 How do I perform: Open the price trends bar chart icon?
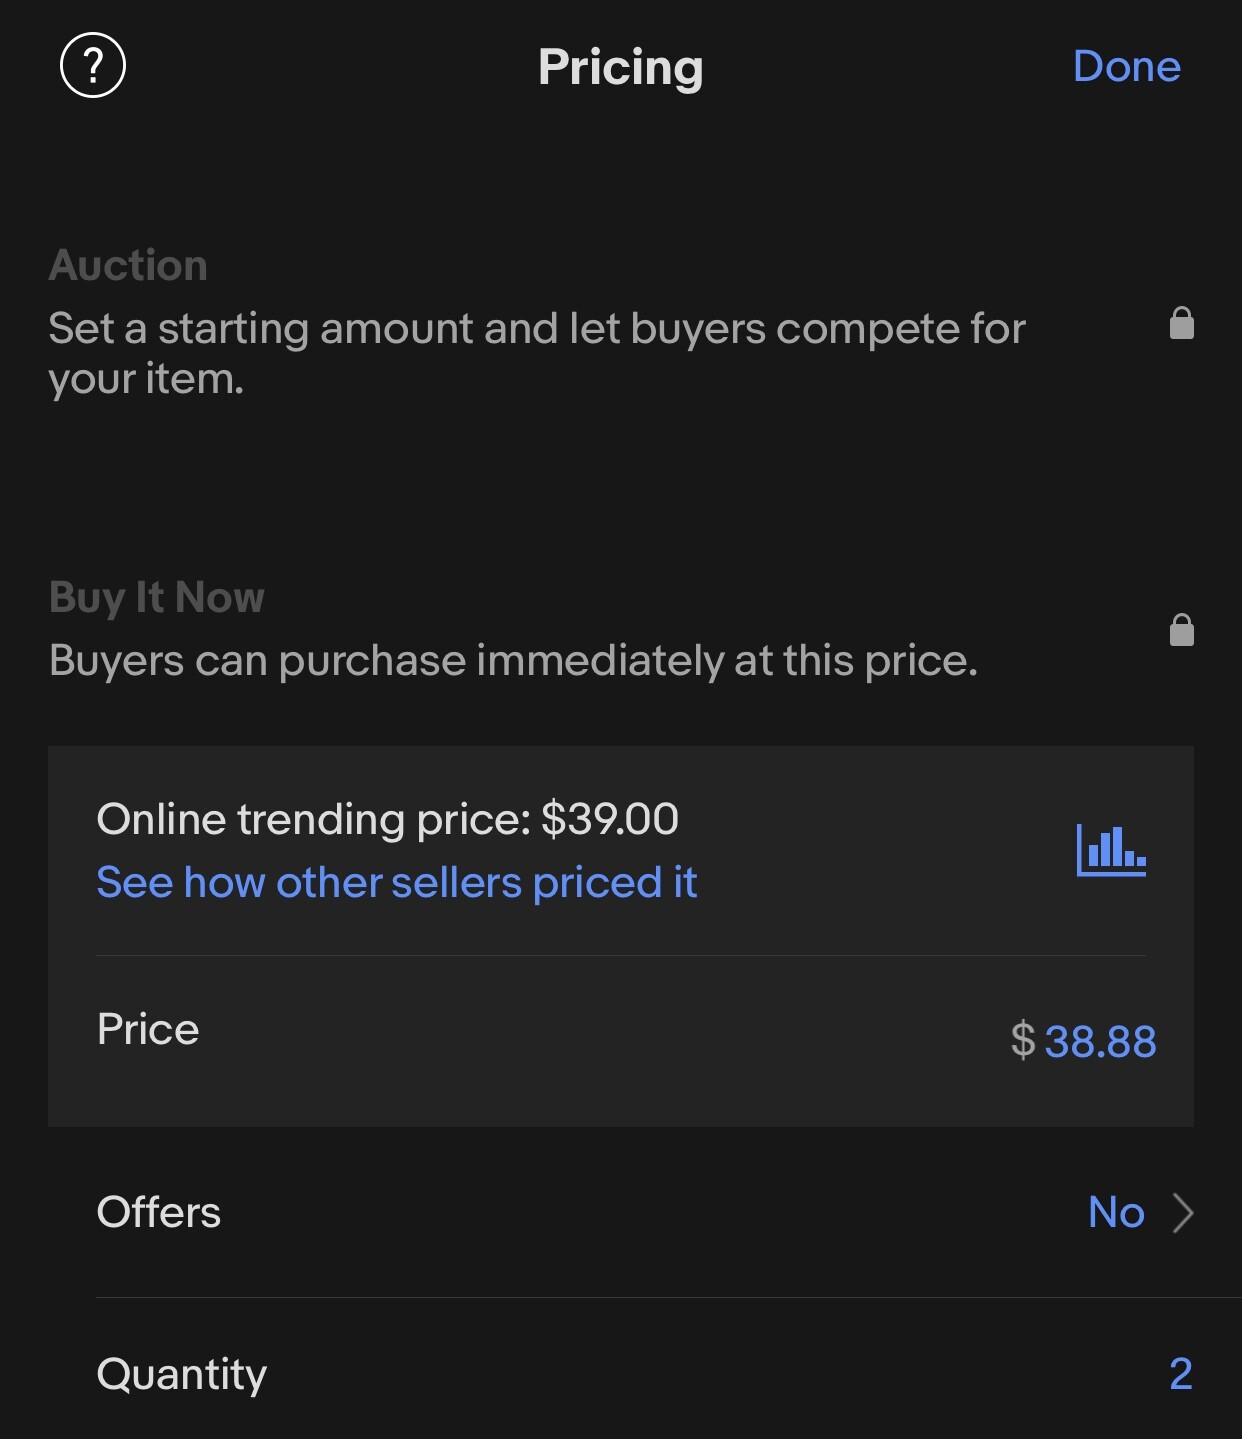1111,850
